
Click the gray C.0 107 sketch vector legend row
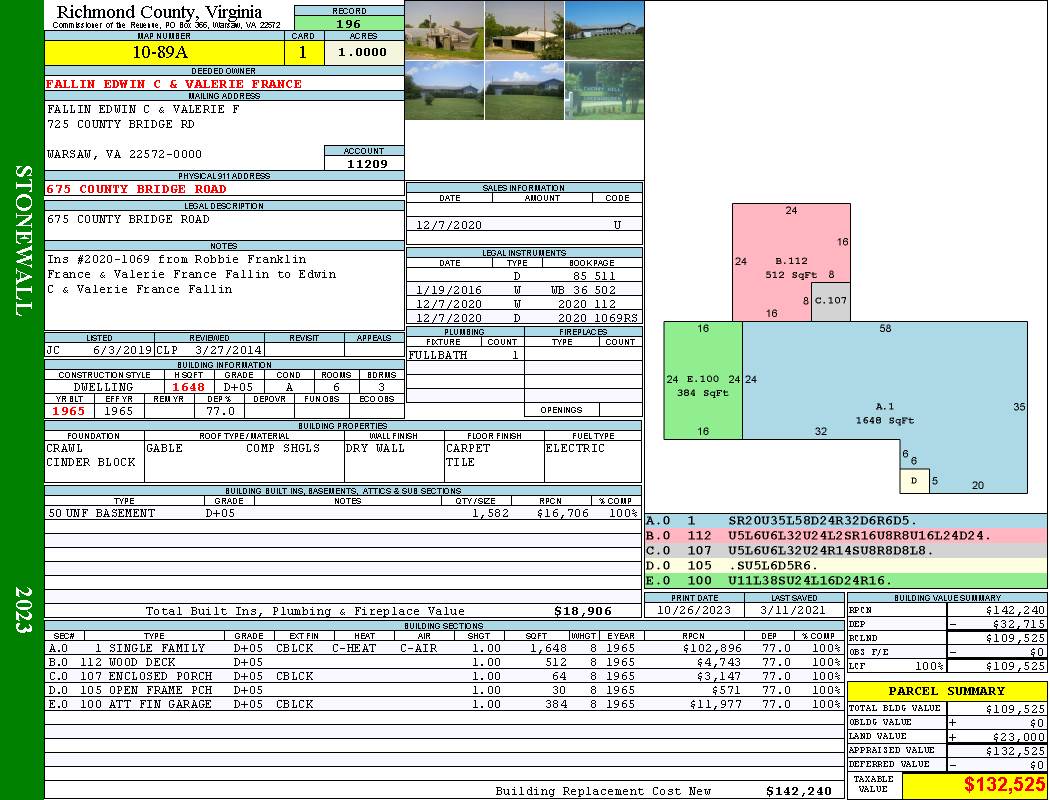pyautogui.click(x=846, y=550)
